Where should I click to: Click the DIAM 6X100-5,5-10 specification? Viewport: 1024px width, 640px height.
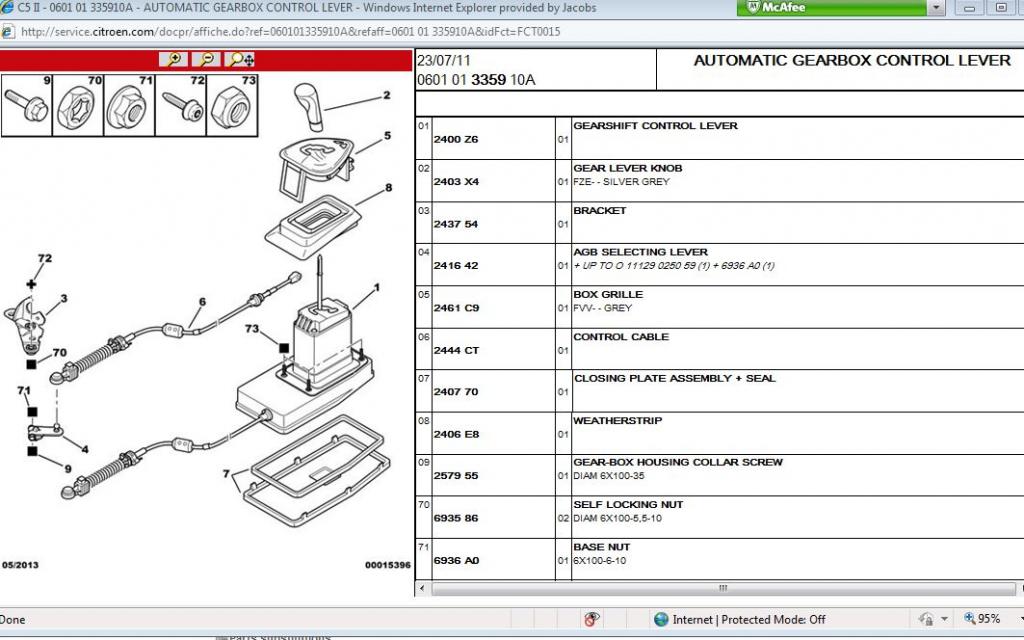[617, 518]
